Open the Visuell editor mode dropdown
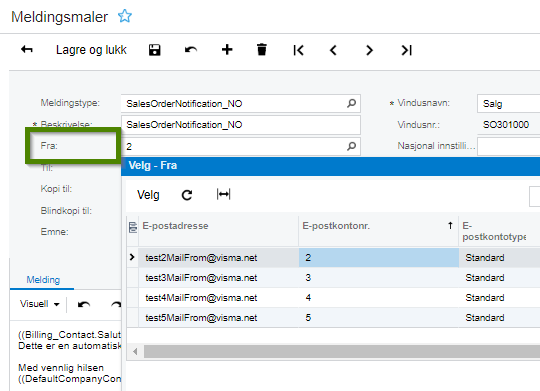Screen dimensions: 540x391 (x=40, y=304)
